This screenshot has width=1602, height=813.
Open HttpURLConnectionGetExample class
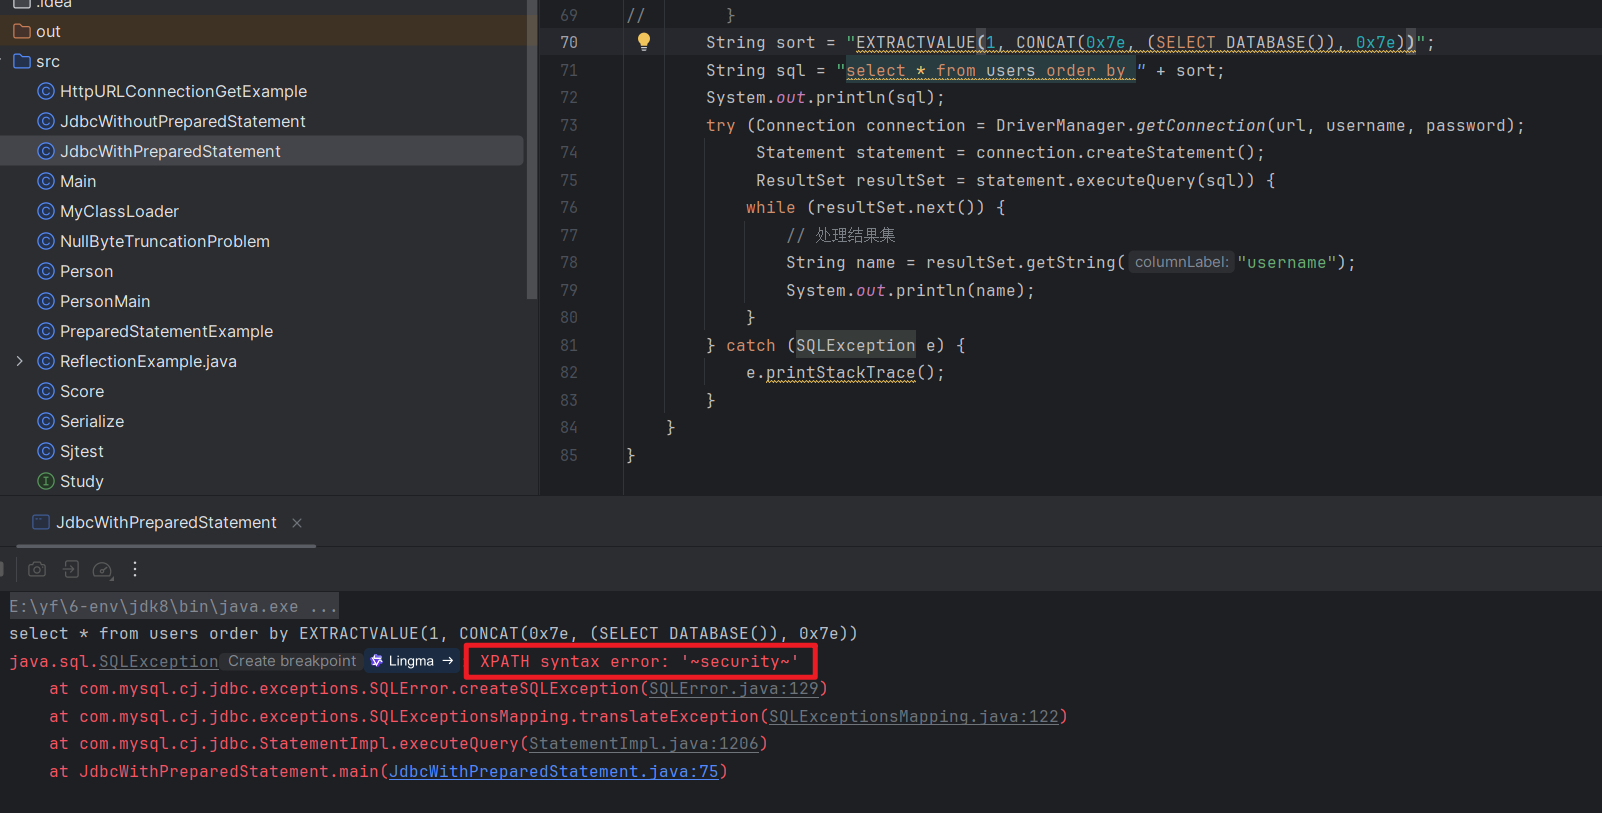(183, 91)
